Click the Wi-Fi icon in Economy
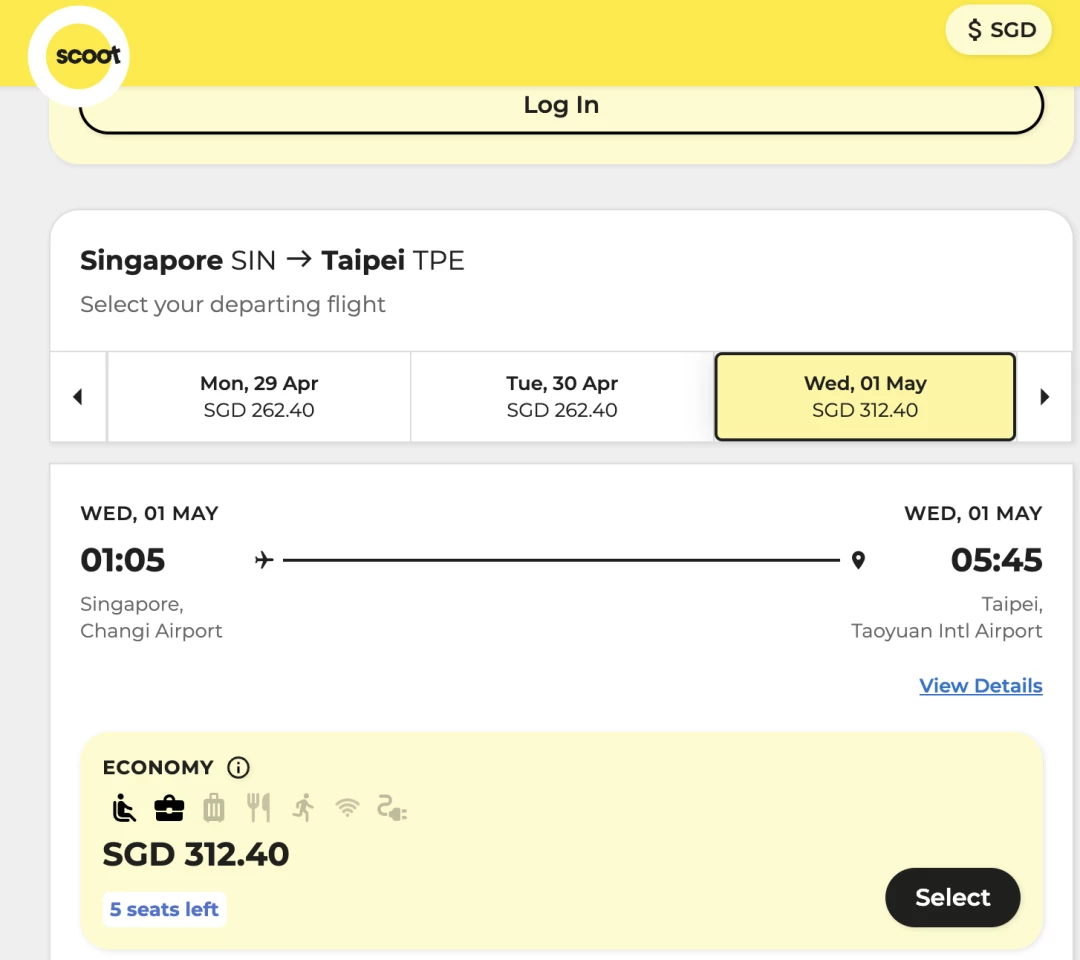 pyautogui.click(x=347, y=808)
